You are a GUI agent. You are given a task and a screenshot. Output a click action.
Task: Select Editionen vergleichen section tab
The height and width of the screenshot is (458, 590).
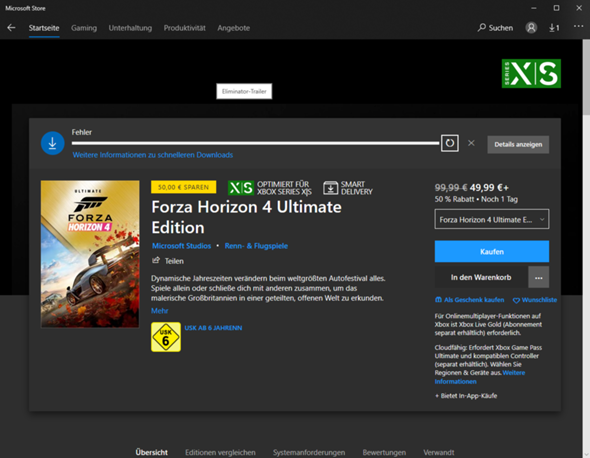[220, 452]
